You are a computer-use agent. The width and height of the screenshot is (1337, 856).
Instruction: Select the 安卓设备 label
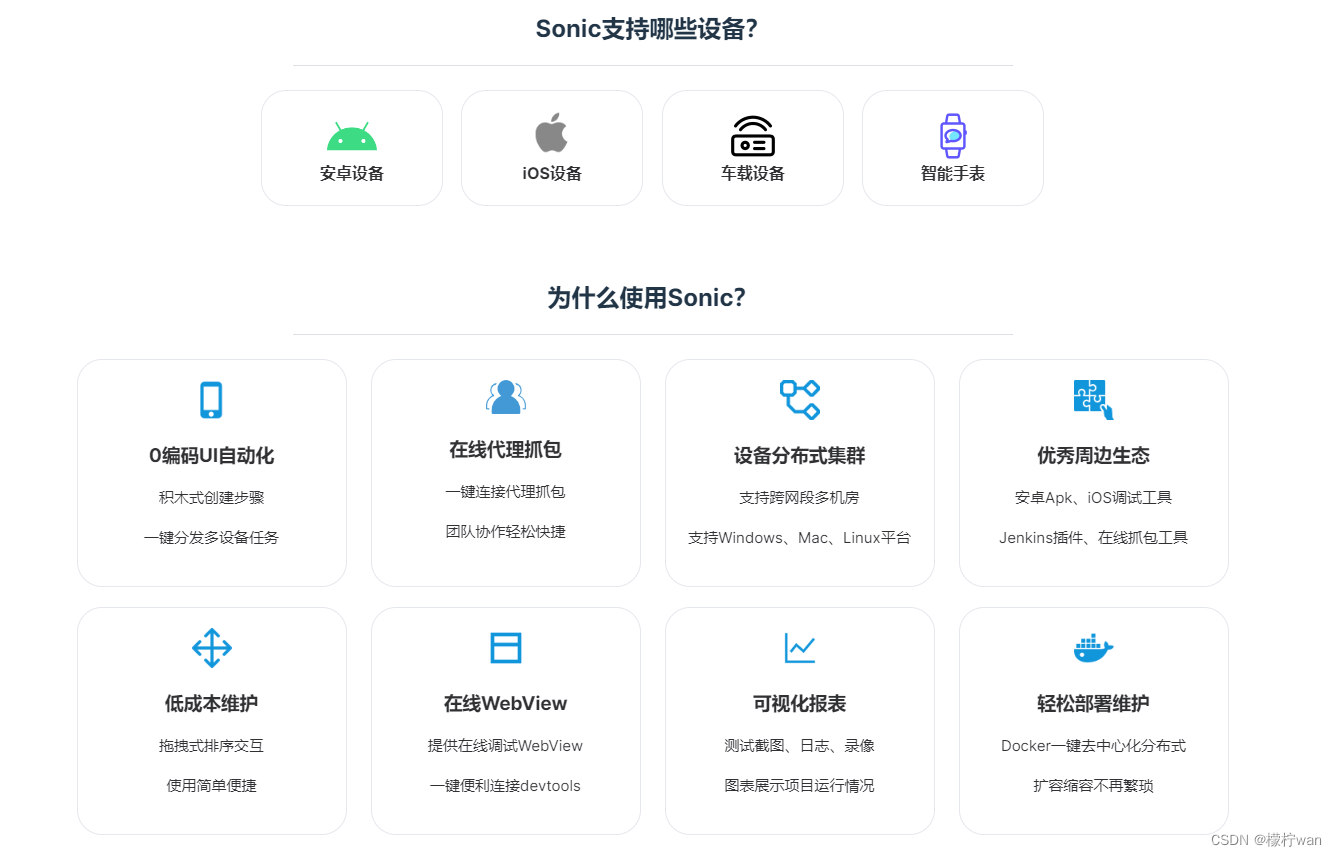352,174
